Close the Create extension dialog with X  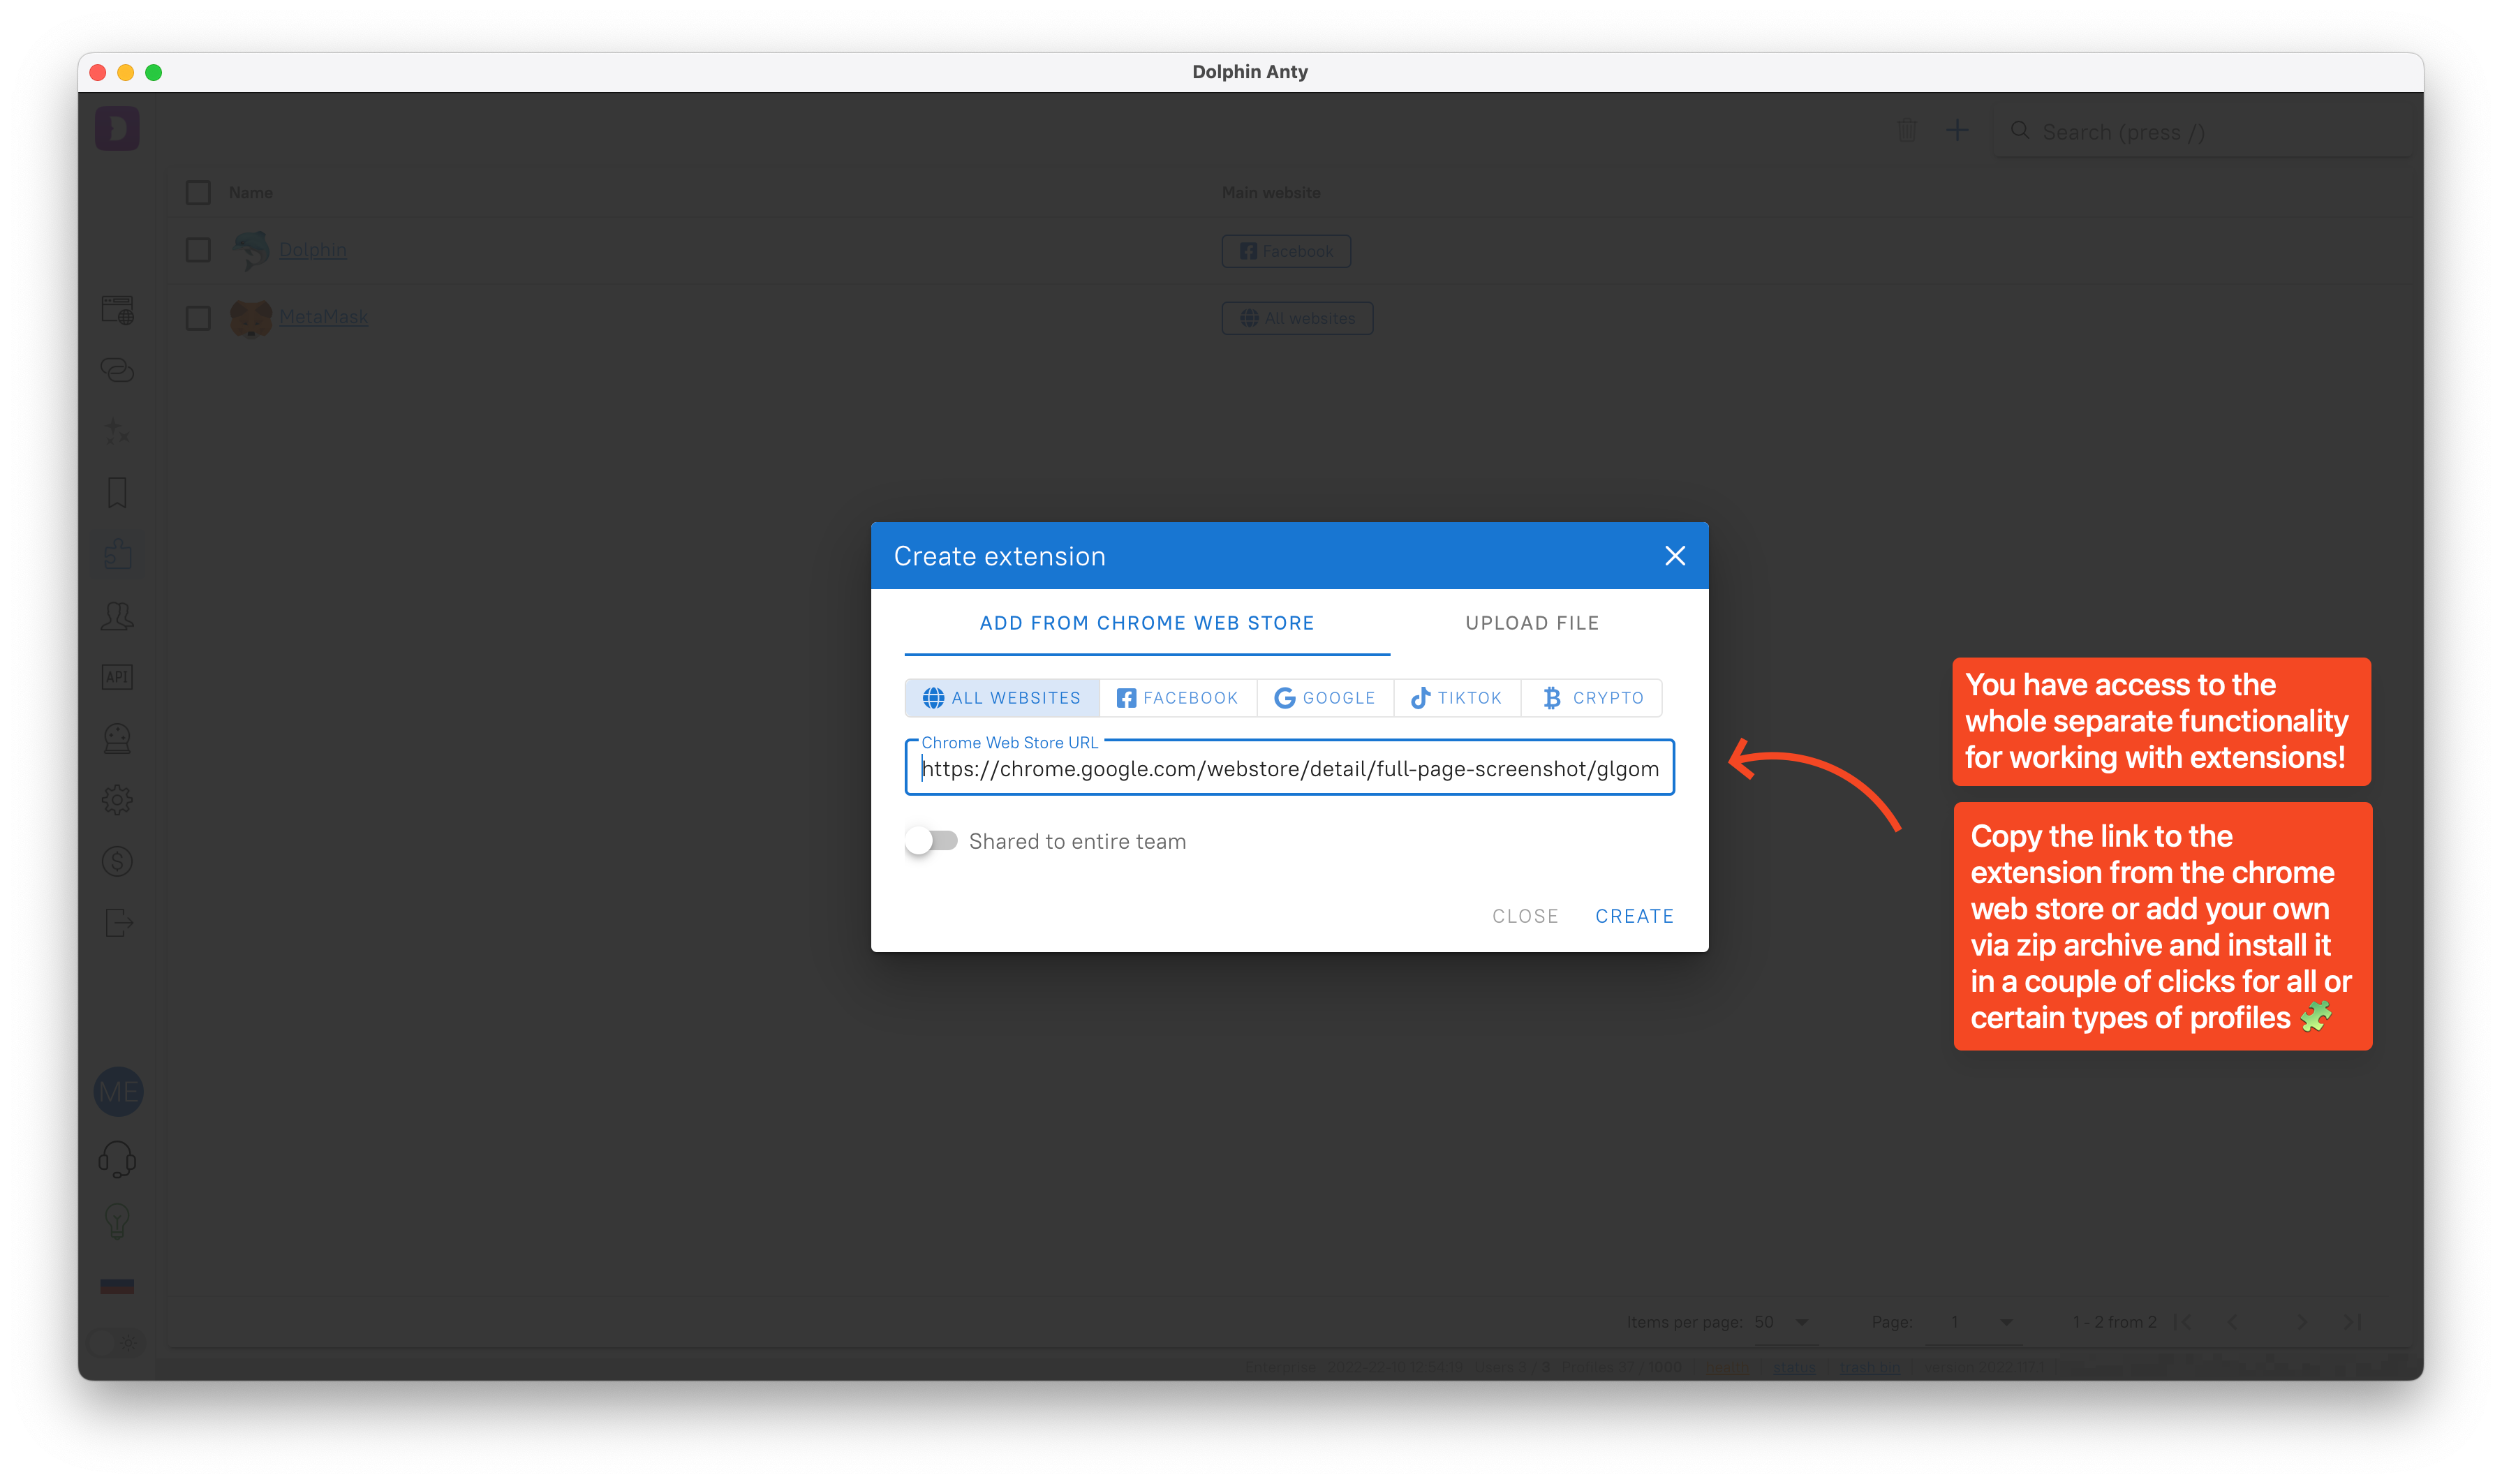point(1675,556)
